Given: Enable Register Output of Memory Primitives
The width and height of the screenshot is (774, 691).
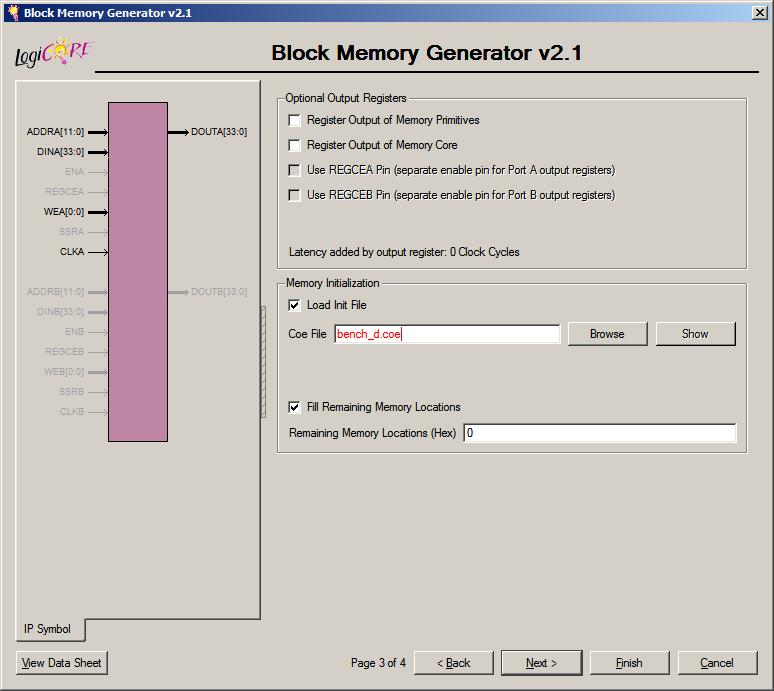Looking at the screenshot, I should (x=294, y=120).
